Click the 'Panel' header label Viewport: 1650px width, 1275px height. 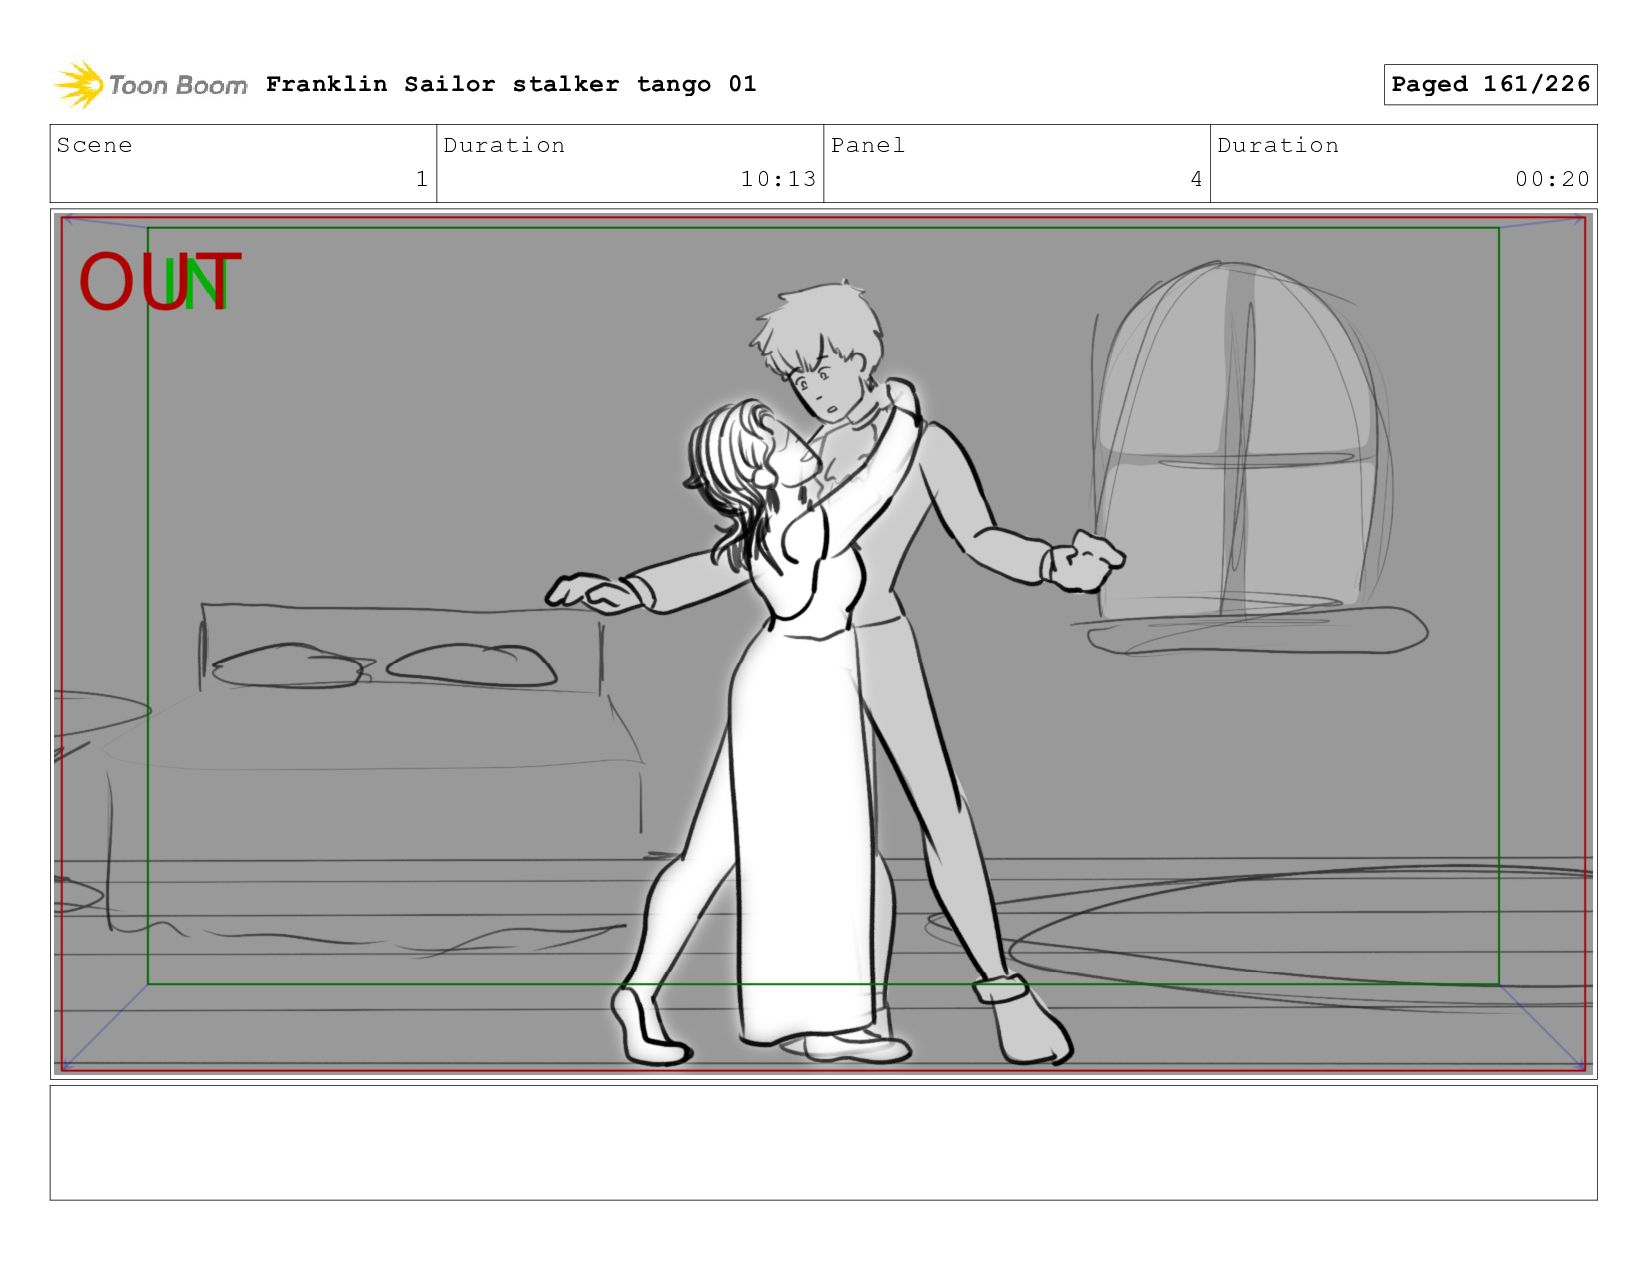[868, 145]
